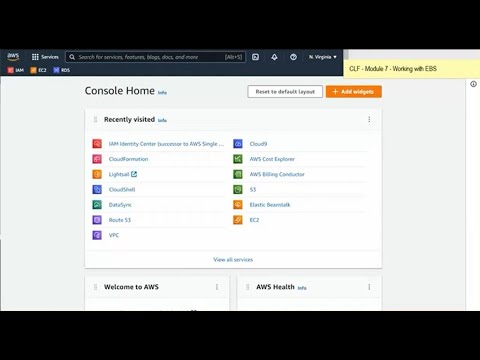
Task: Open the Services grid menu
Action: click(45, 57)
